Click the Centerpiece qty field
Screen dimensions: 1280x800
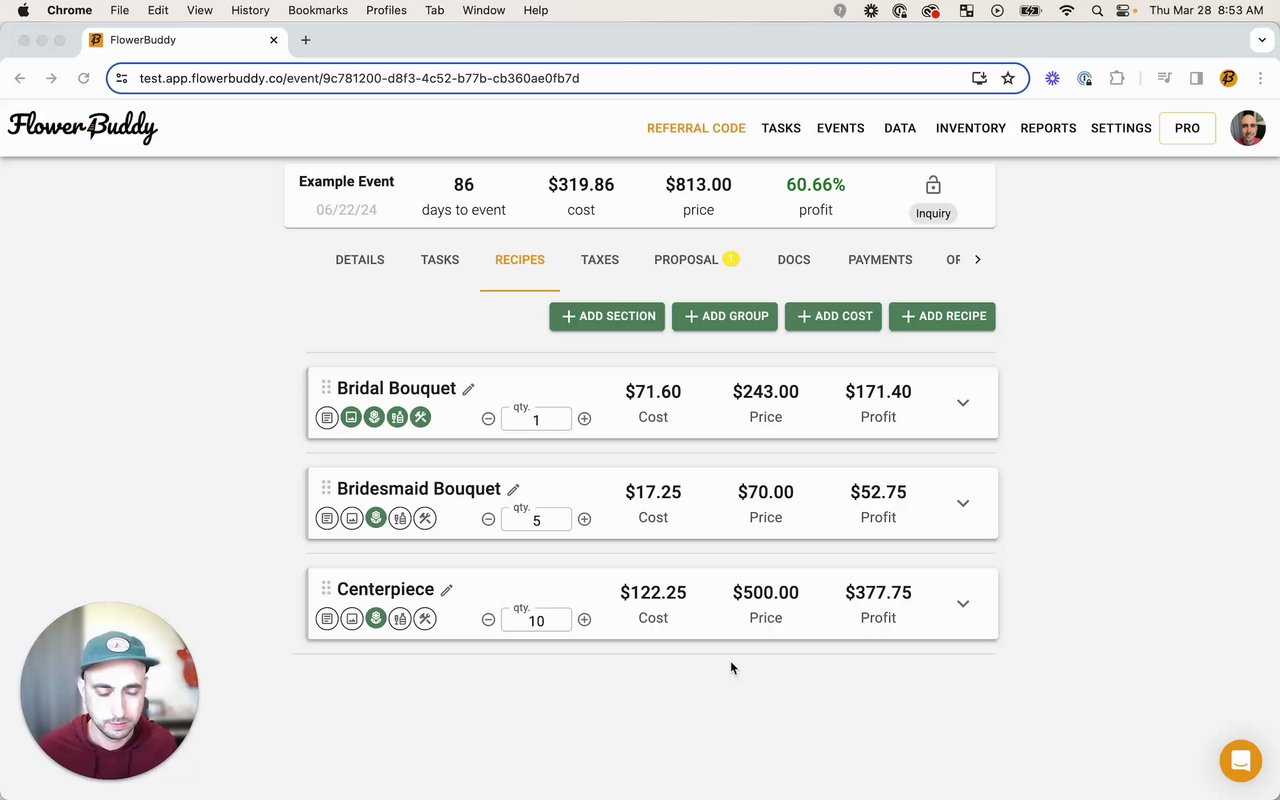coord(536,620)
